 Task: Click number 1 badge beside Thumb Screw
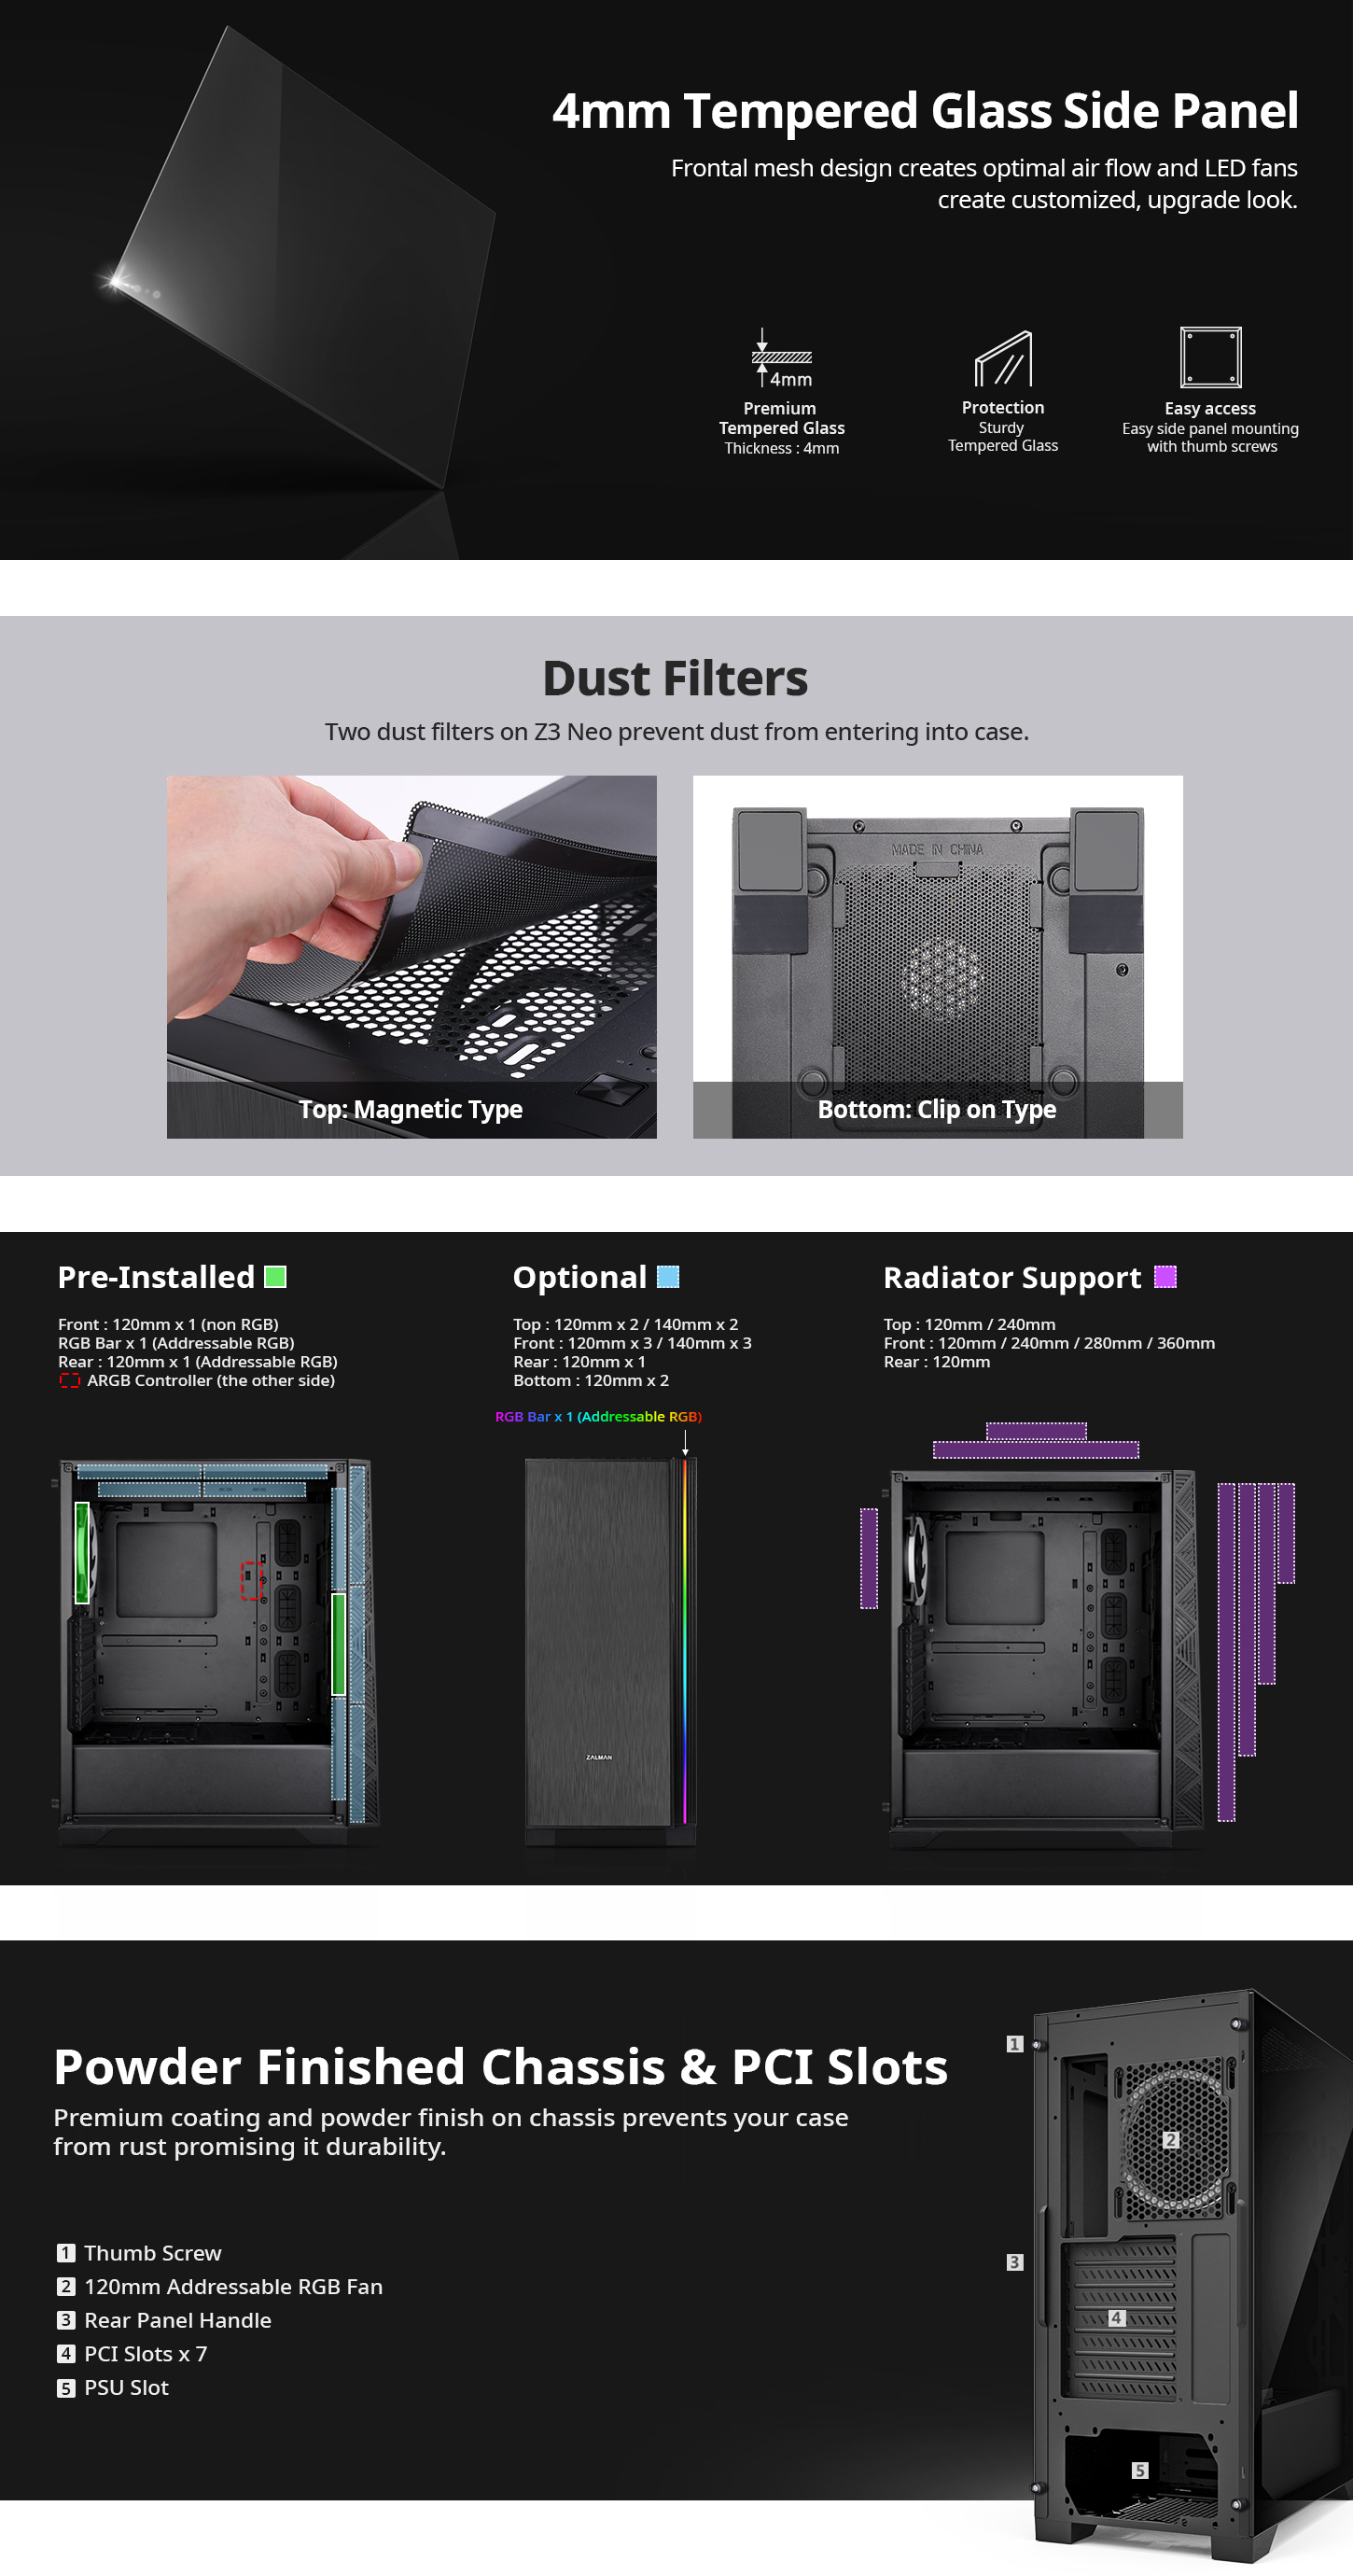(66, 2253)
